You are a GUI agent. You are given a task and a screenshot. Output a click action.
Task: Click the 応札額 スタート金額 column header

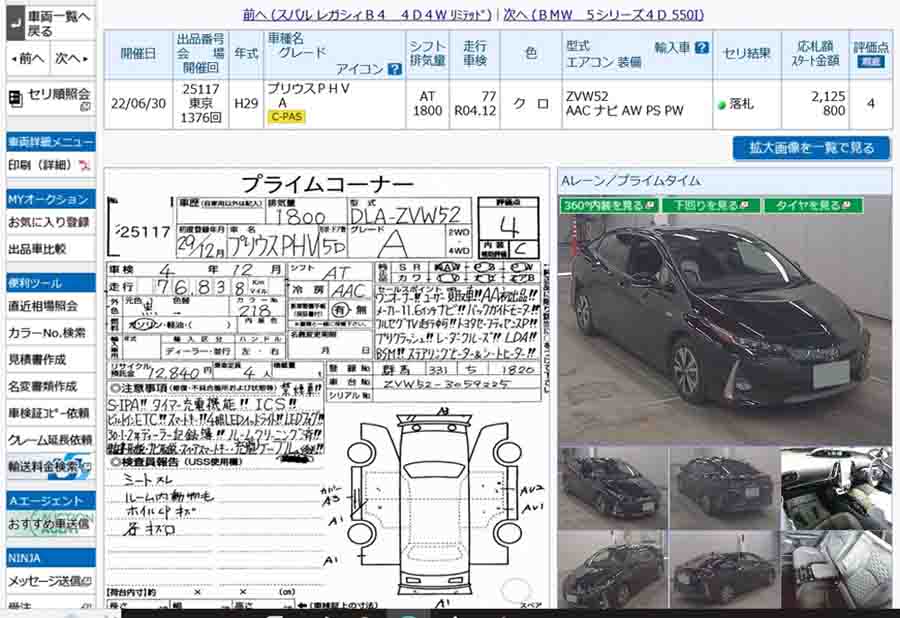(x=815, y=54)
